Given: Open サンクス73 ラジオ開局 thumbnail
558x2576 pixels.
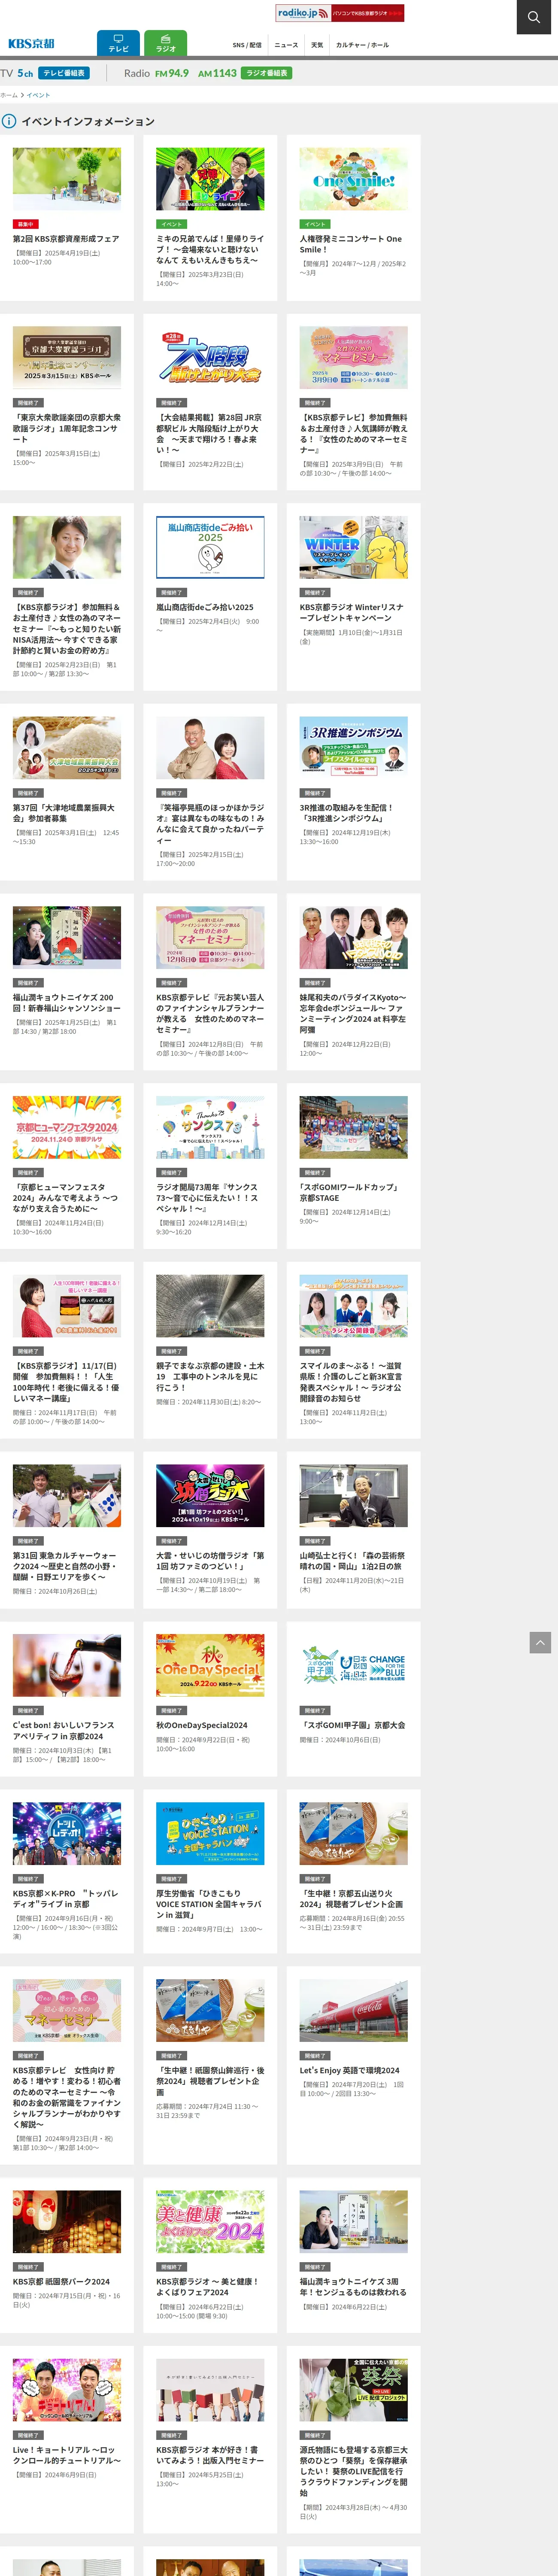Looking at the screenshot, I should [x=210, y=1127].
